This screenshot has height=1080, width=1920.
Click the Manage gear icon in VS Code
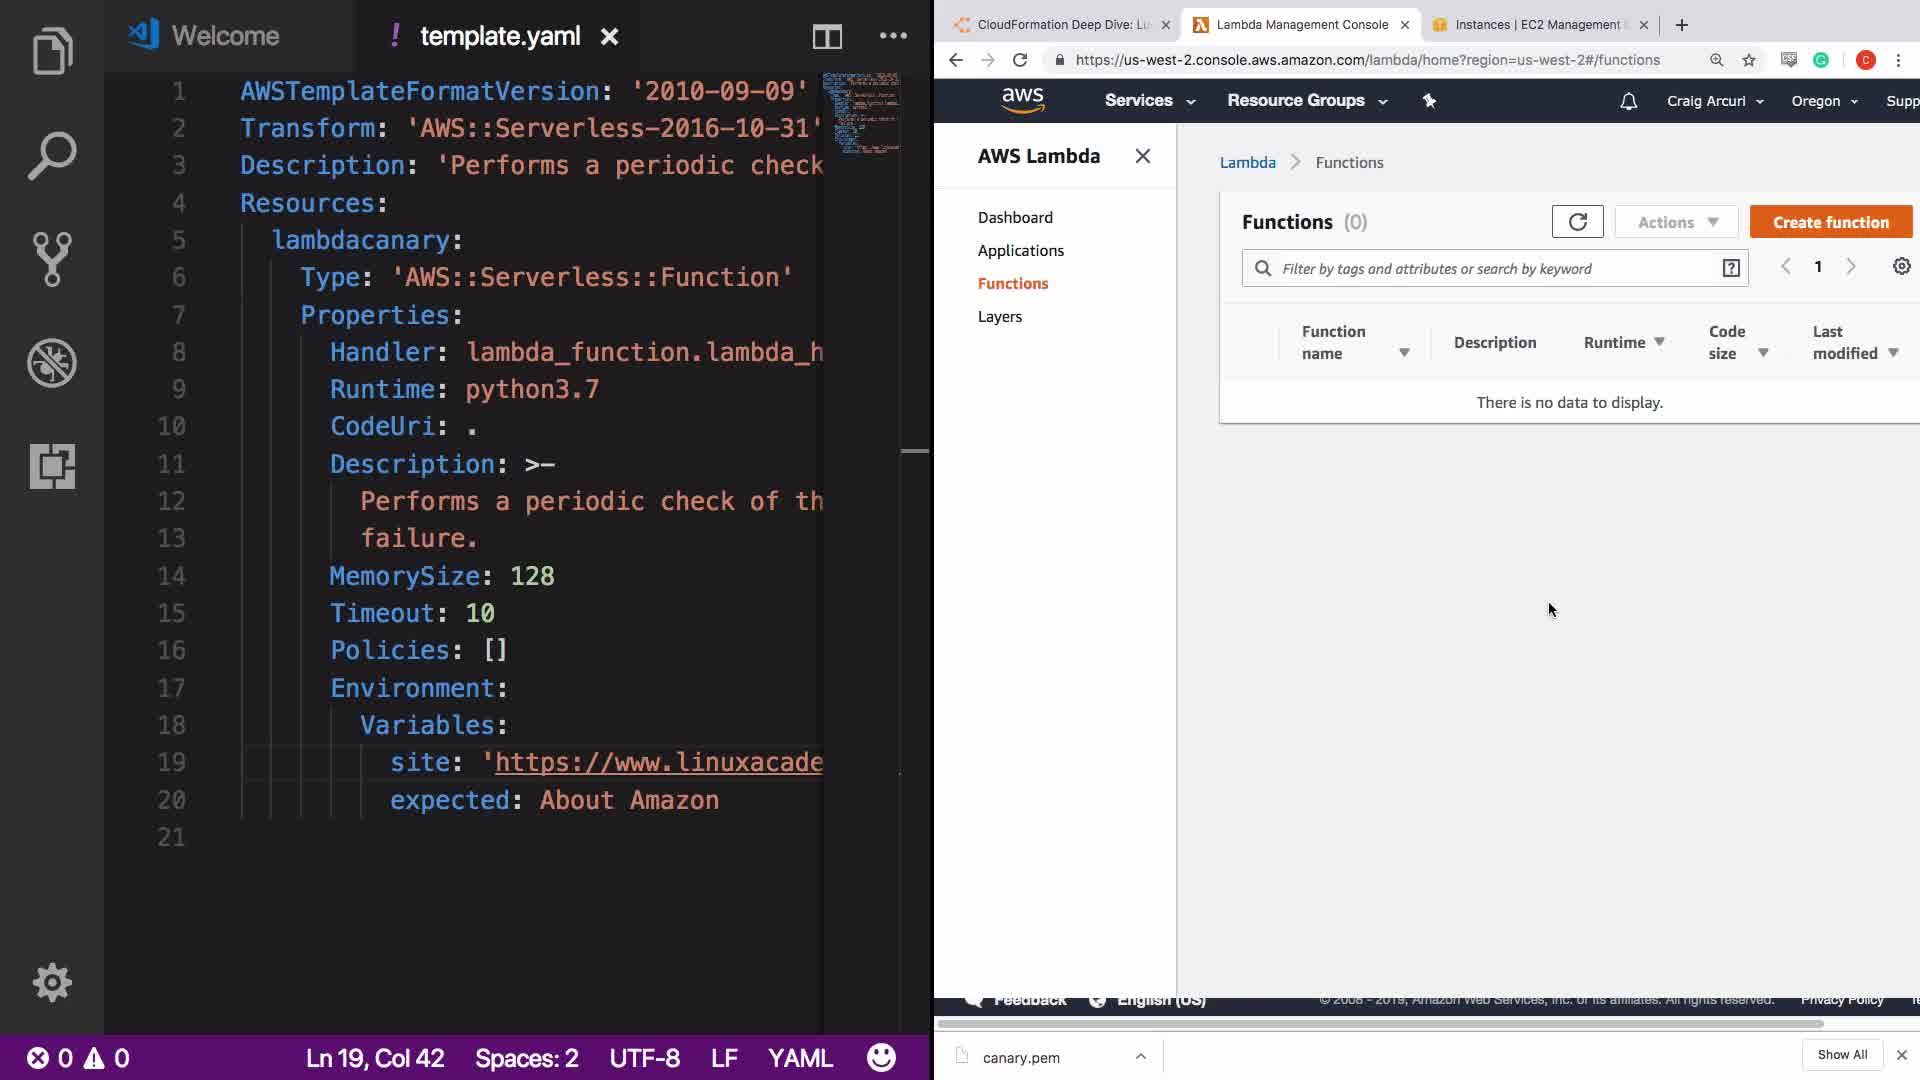(52, 983)
